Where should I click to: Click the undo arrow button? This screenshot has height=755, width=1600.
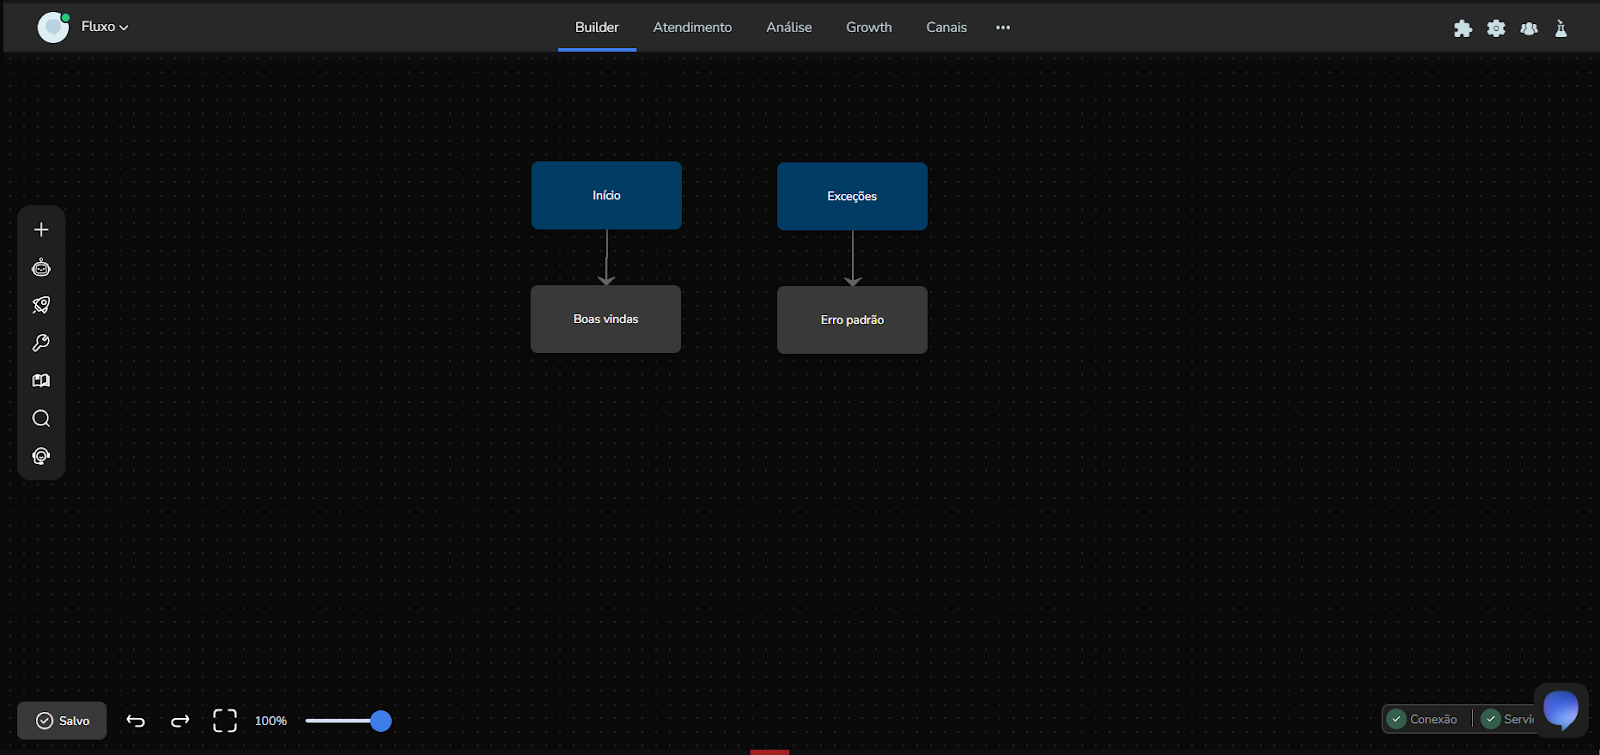point(136,721)
